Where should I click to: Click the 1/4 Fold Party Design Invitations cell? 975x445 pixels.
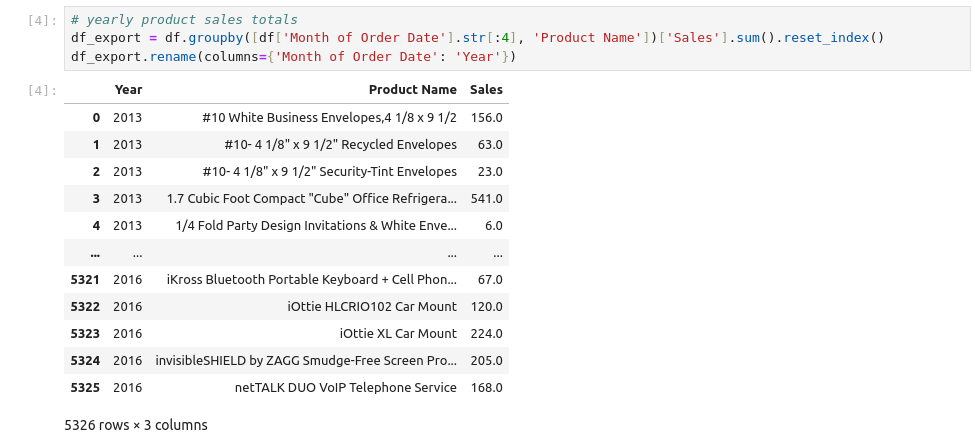click(315, 226)
